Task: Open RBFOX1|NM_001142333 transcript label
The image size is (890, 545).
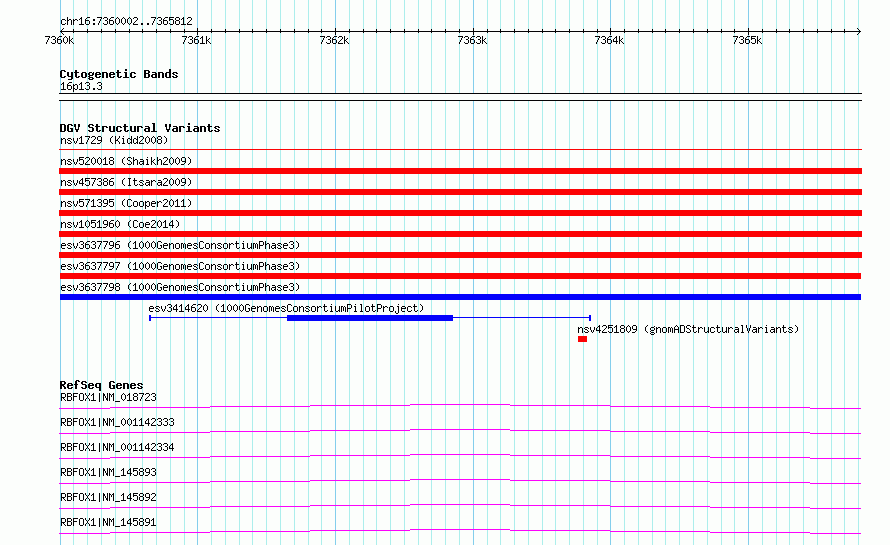Action: pyautogui.click(x=117, y=422)
